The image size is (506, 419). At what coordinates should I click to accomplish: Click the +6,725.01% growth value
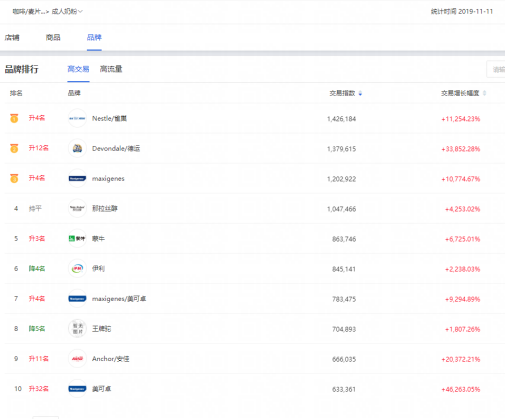coord(463,239)
